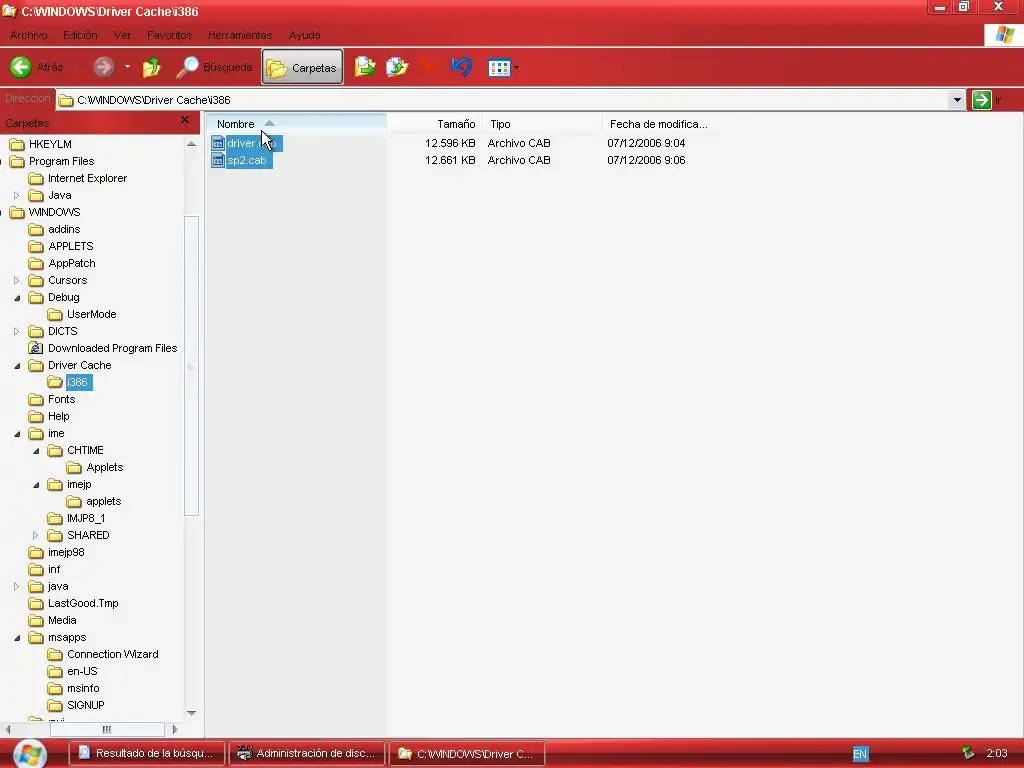Collapse the Debug folder
The height and width of the screenshot is (768, 1024).
click(x=16, y=298)
